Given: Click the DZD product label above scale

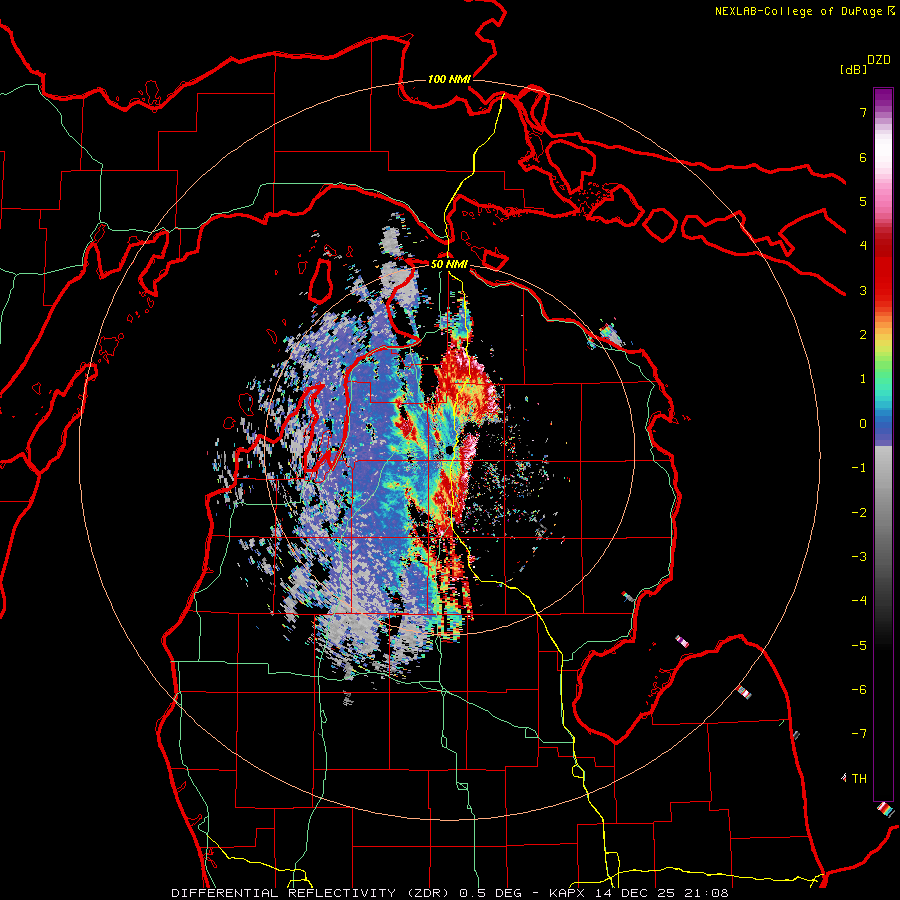Looking at the screenshot, I should pyautogui.click(x=879, y=60).
